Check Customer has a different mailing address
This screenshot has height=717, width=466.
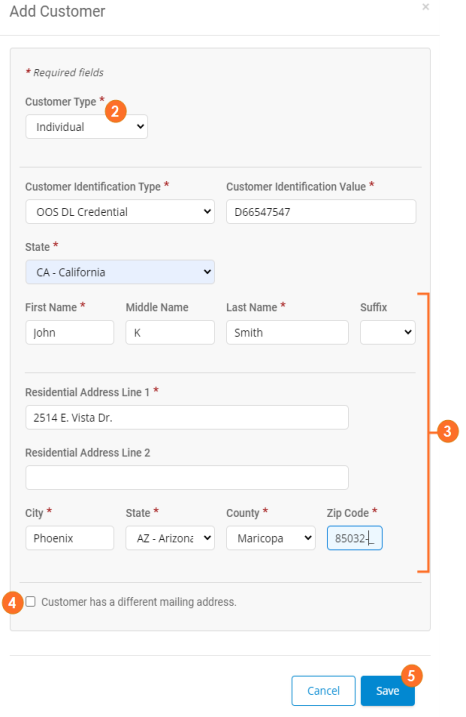click(x=31, y=601)
